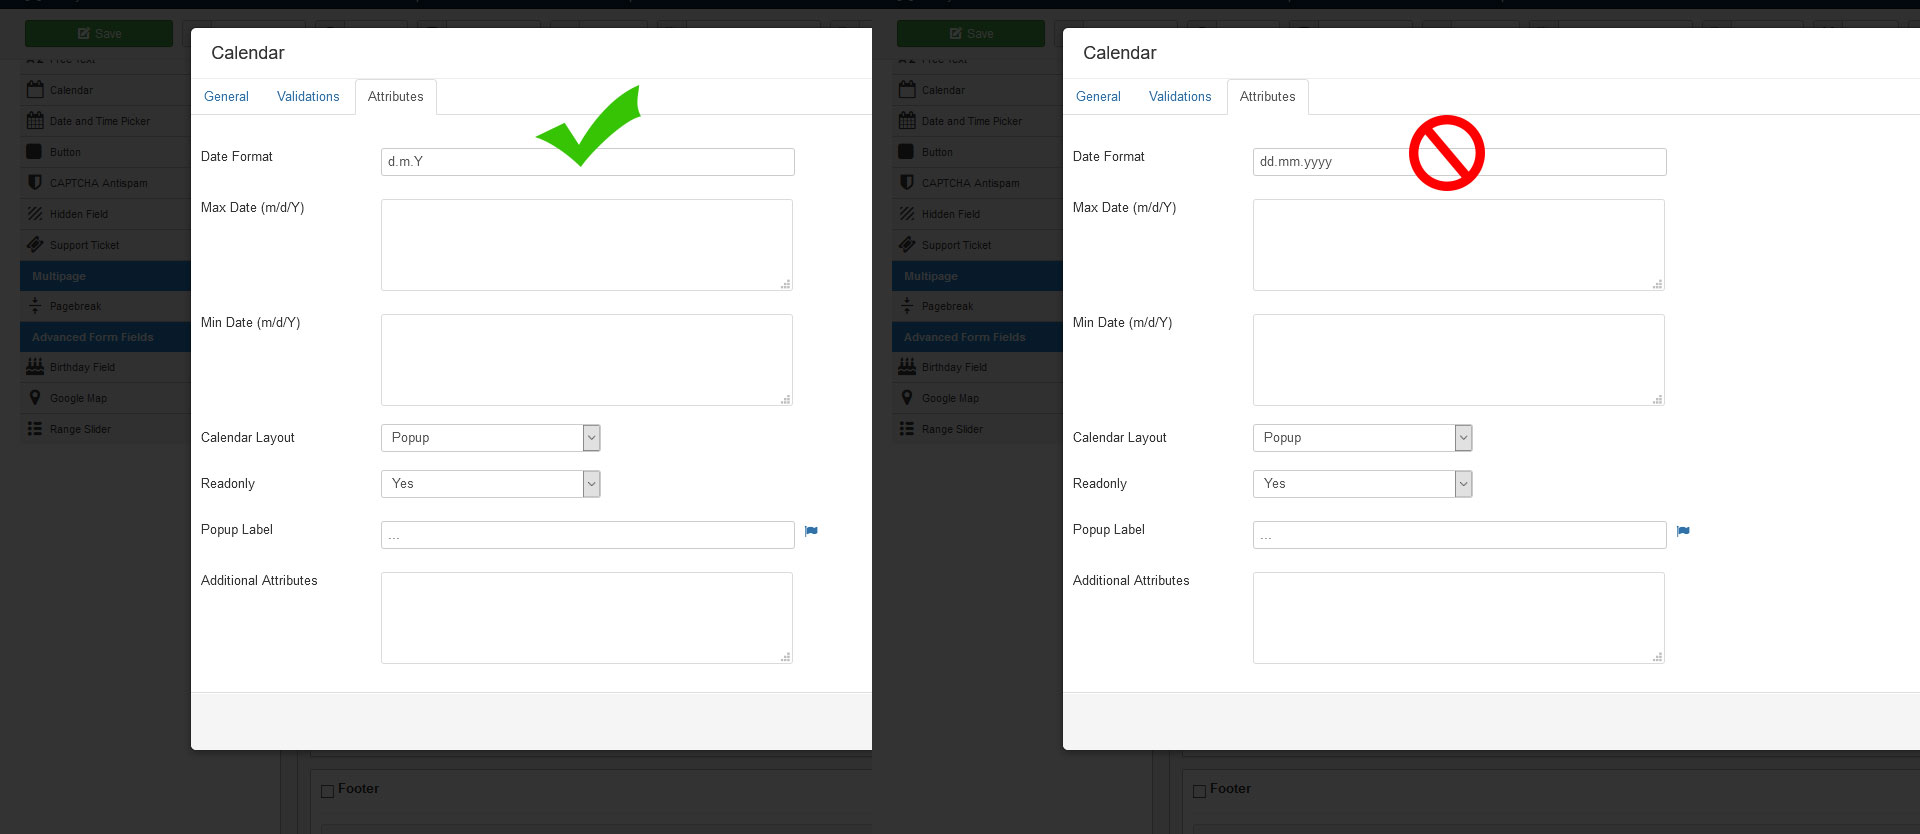Collapse the Multipage section header in right sidebar
The height and width of the screenshot is (834, 1920).
pyautogui.click(x=977, y=276)
